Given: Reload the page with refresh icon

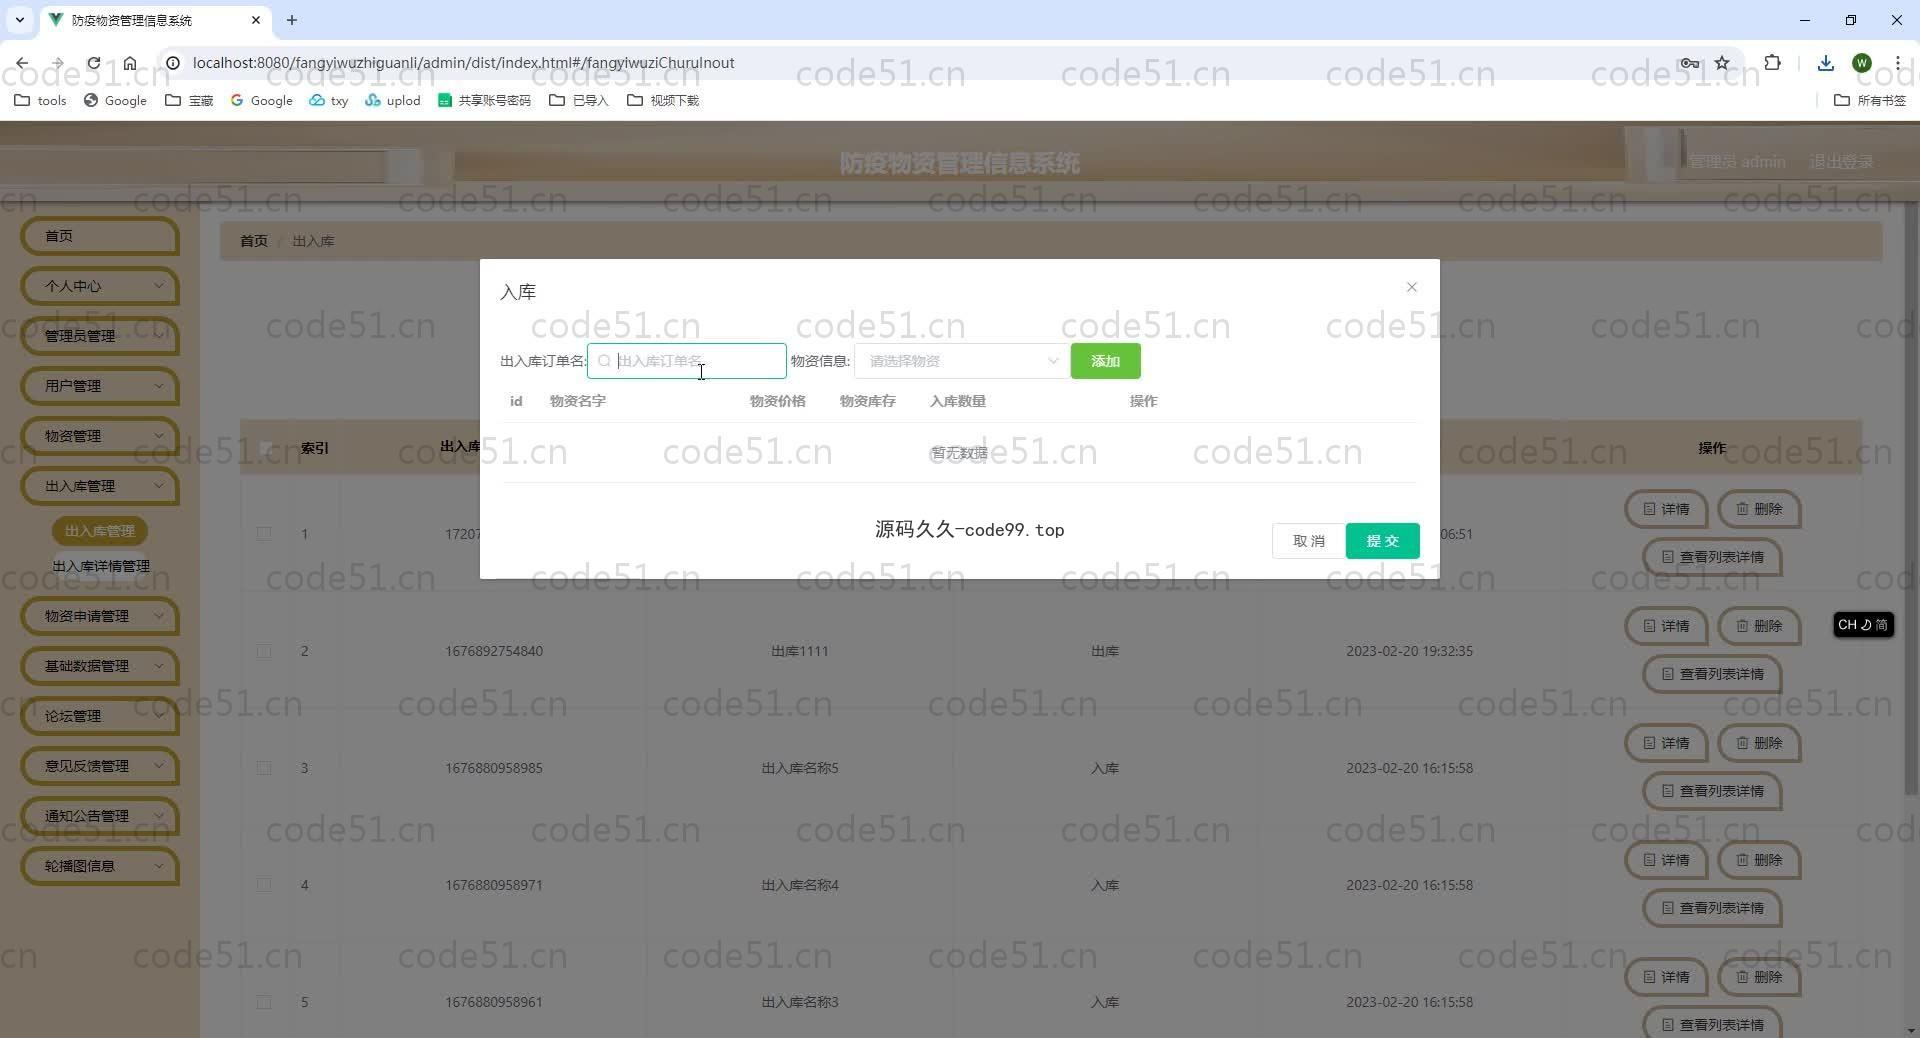Looking at the screenshot, I should 93,63.
